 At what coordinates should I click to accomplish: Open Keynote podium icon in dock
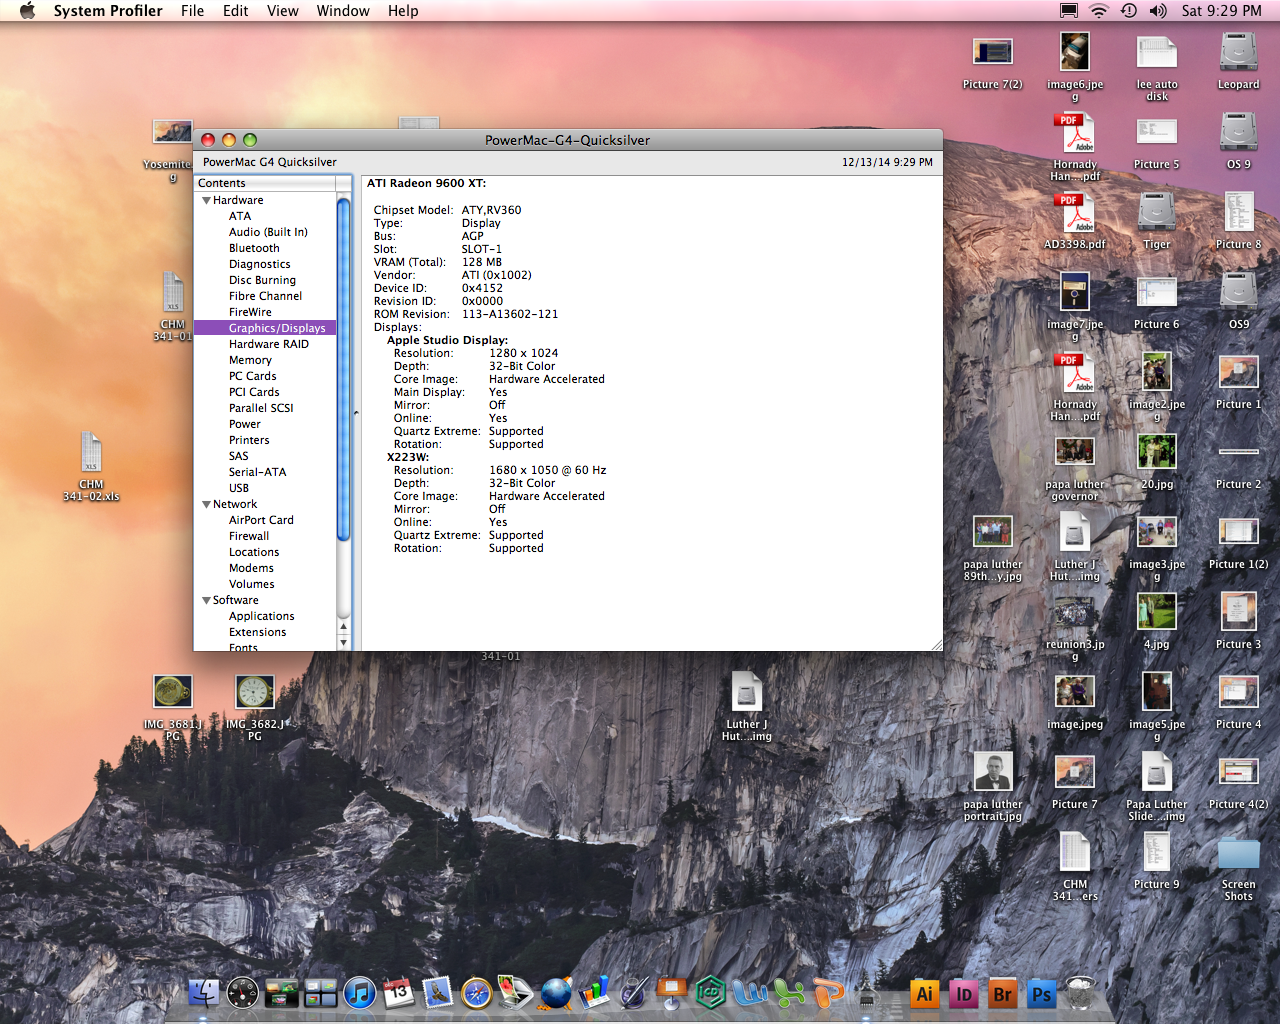[x=672, y=992]
